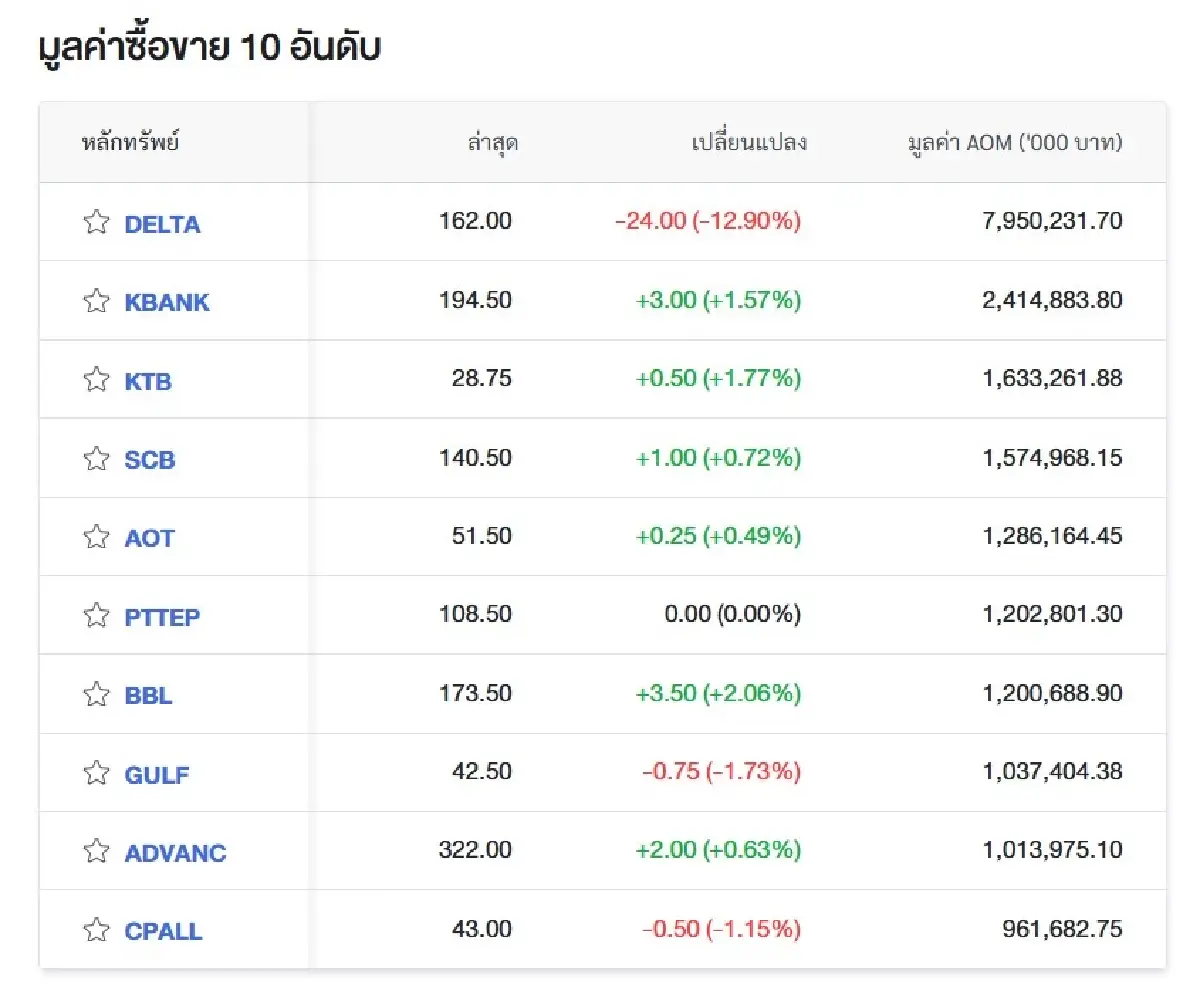View details for PTTEP

[x=161, y=617]
